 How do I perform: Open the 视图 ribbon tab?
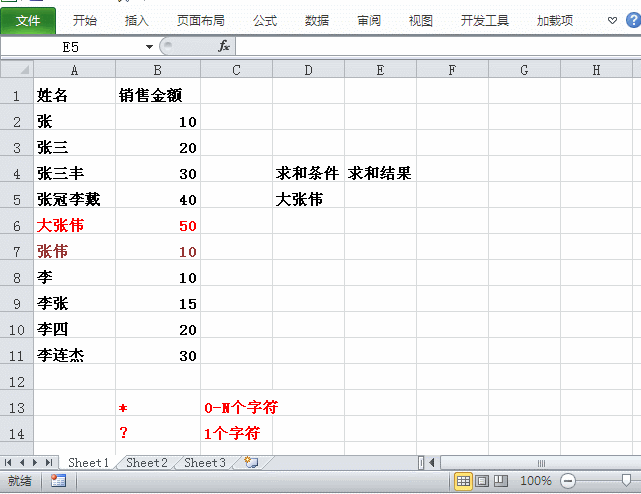(x=421, y=20)
